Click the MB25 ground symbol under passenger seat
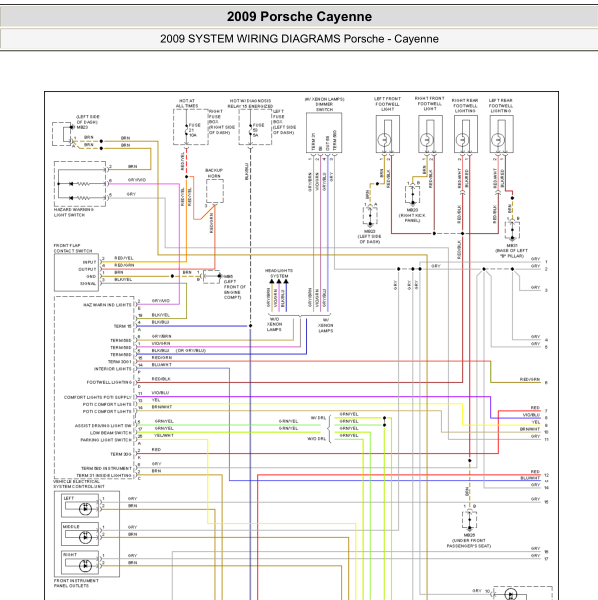Screen dimensions: 598x600 point(469,520)
